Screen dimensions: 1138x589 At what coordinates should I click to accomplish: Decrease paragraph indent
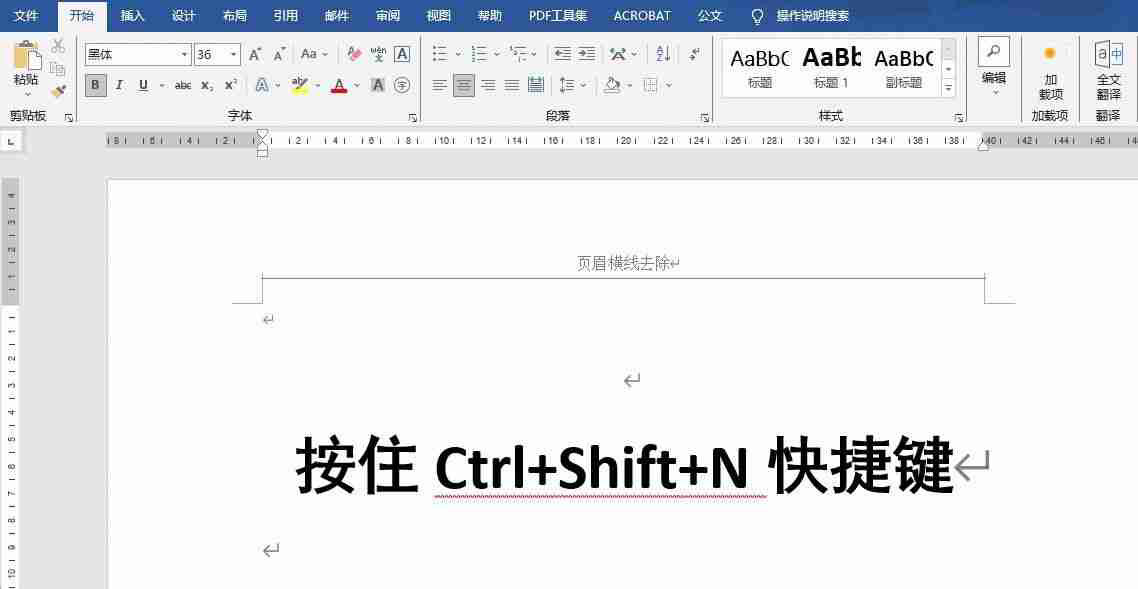pyautogui.click(x=562, y=54)
